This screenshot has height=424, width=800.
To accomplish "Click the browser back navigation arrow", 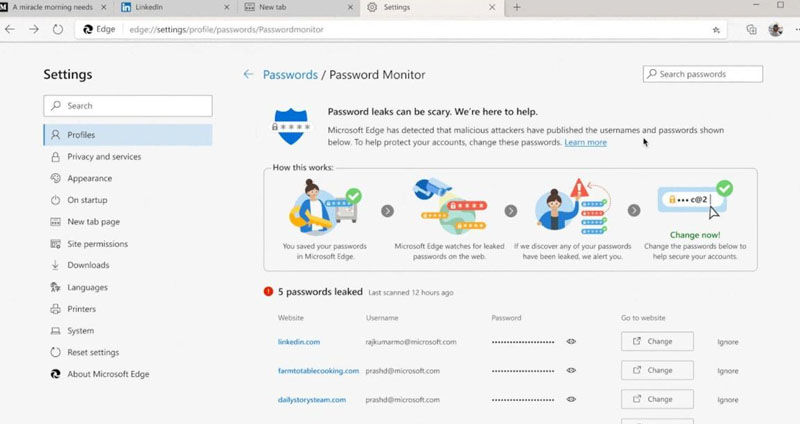I will click(10, 29).
